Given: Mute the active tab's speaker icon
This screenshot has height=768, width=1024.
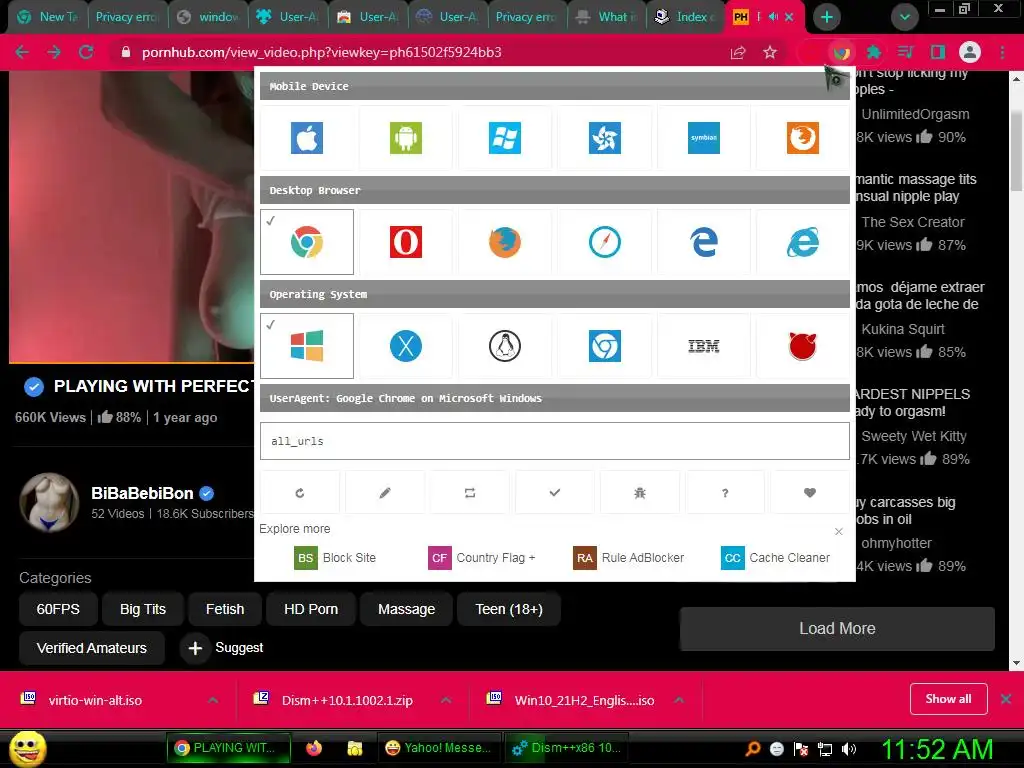Looking at the screenshot, I should pos(773,17).
